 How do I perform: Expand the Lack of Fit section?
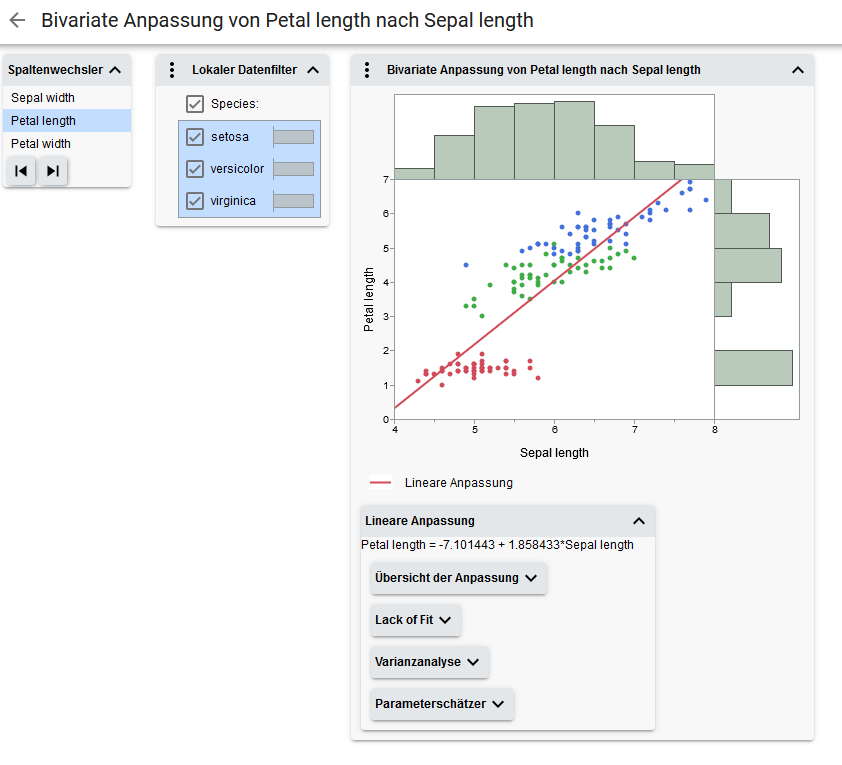(x=414, y=620)
